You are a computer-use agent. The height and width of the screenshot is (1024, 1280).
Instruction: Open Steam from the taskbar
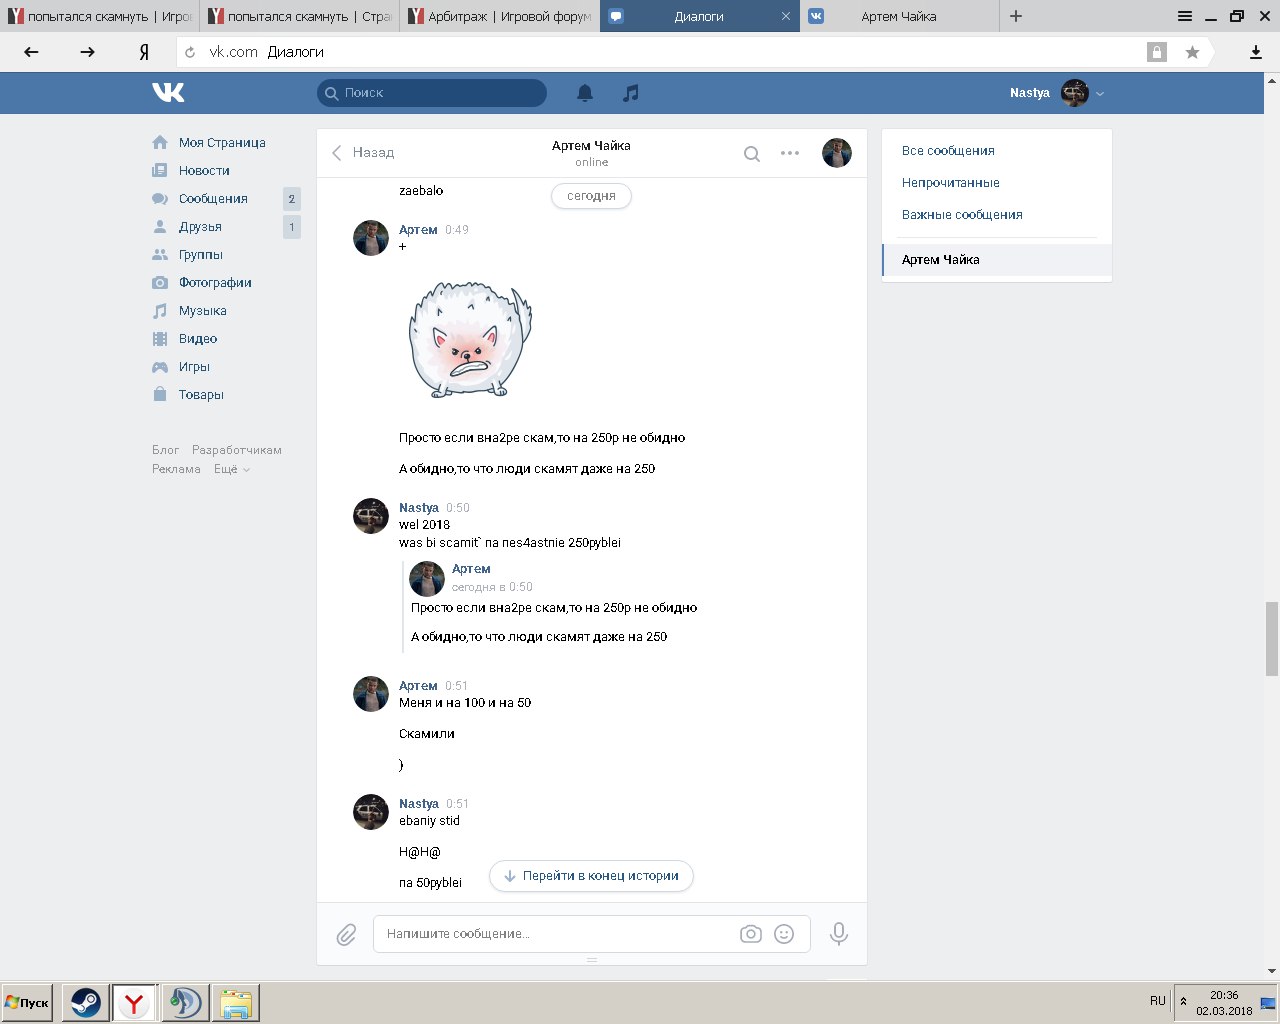coord(85,1003)
